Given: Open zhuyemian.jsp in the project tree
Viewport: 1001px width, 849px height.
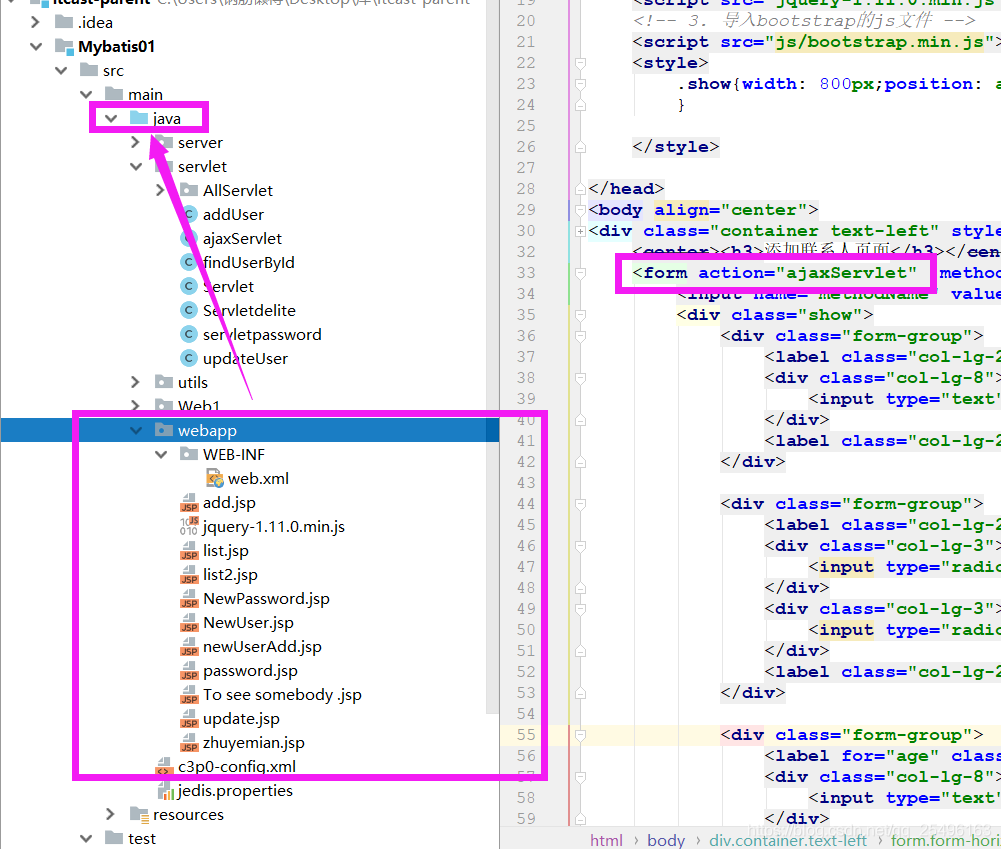Looking at the screenshot, I should point(253,742).
